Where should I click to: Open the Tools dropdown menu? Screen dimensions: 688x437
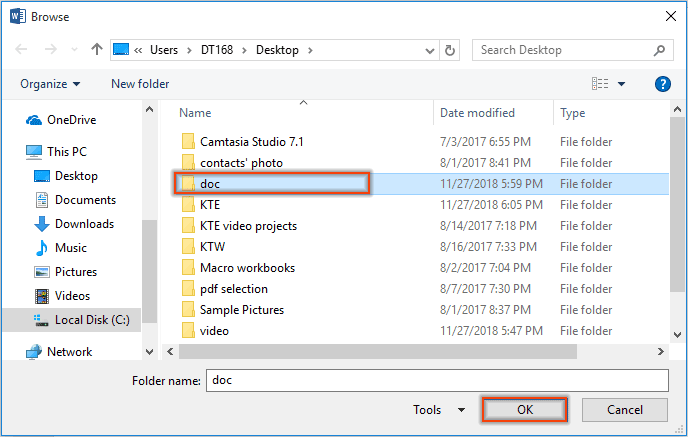[438, 410]
